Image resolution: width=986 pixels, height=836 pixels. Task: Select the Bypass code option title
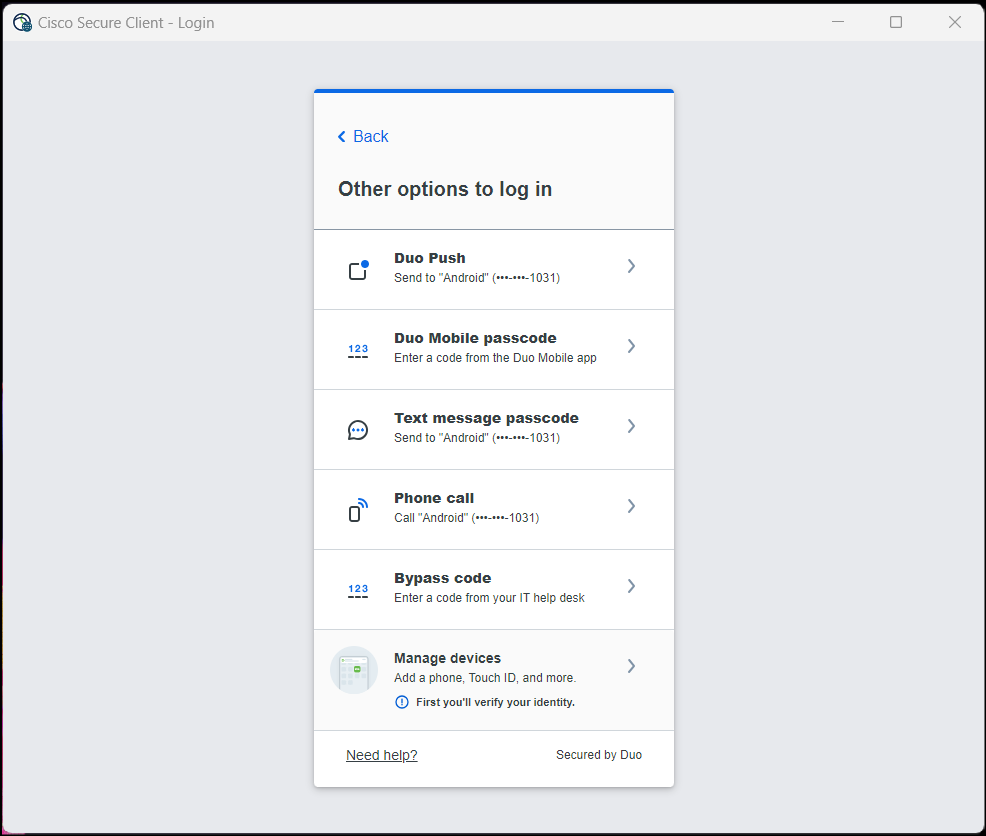pyautogui.click(x=443, y=578)
